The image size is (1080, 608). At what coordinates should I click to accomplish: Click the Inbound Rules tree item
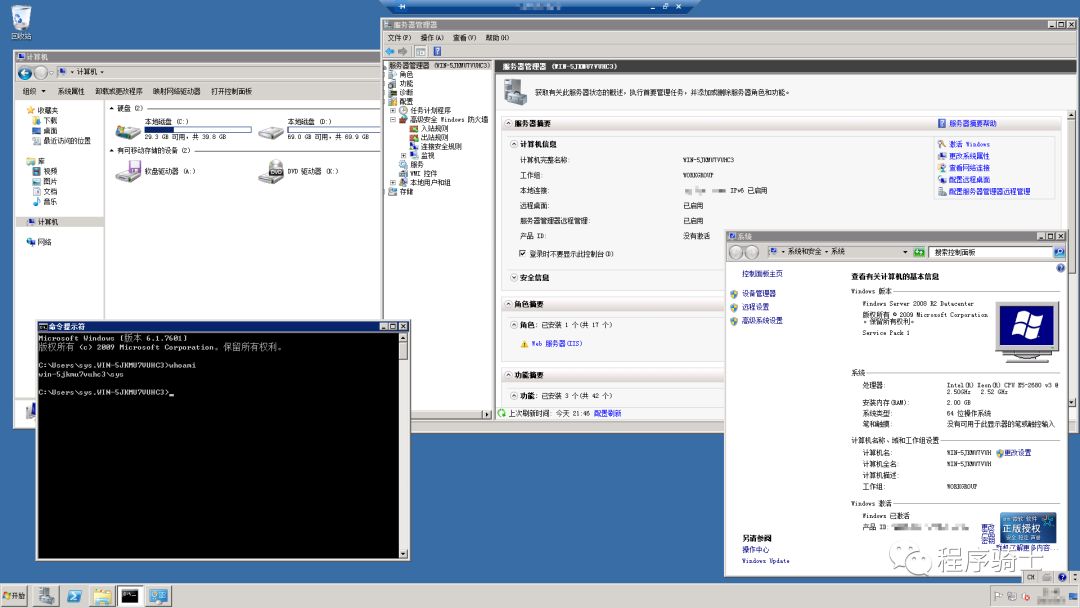pyautogui.click(x=435, y=128)
